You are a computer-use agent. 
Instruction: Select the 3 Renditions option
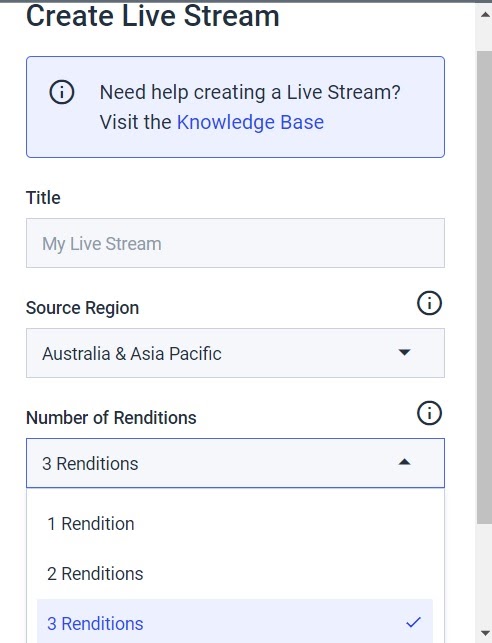coord(235,621)
